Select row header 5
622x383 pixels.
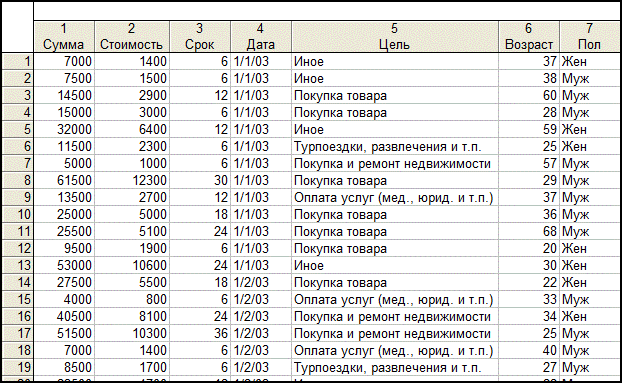[18, 129]
